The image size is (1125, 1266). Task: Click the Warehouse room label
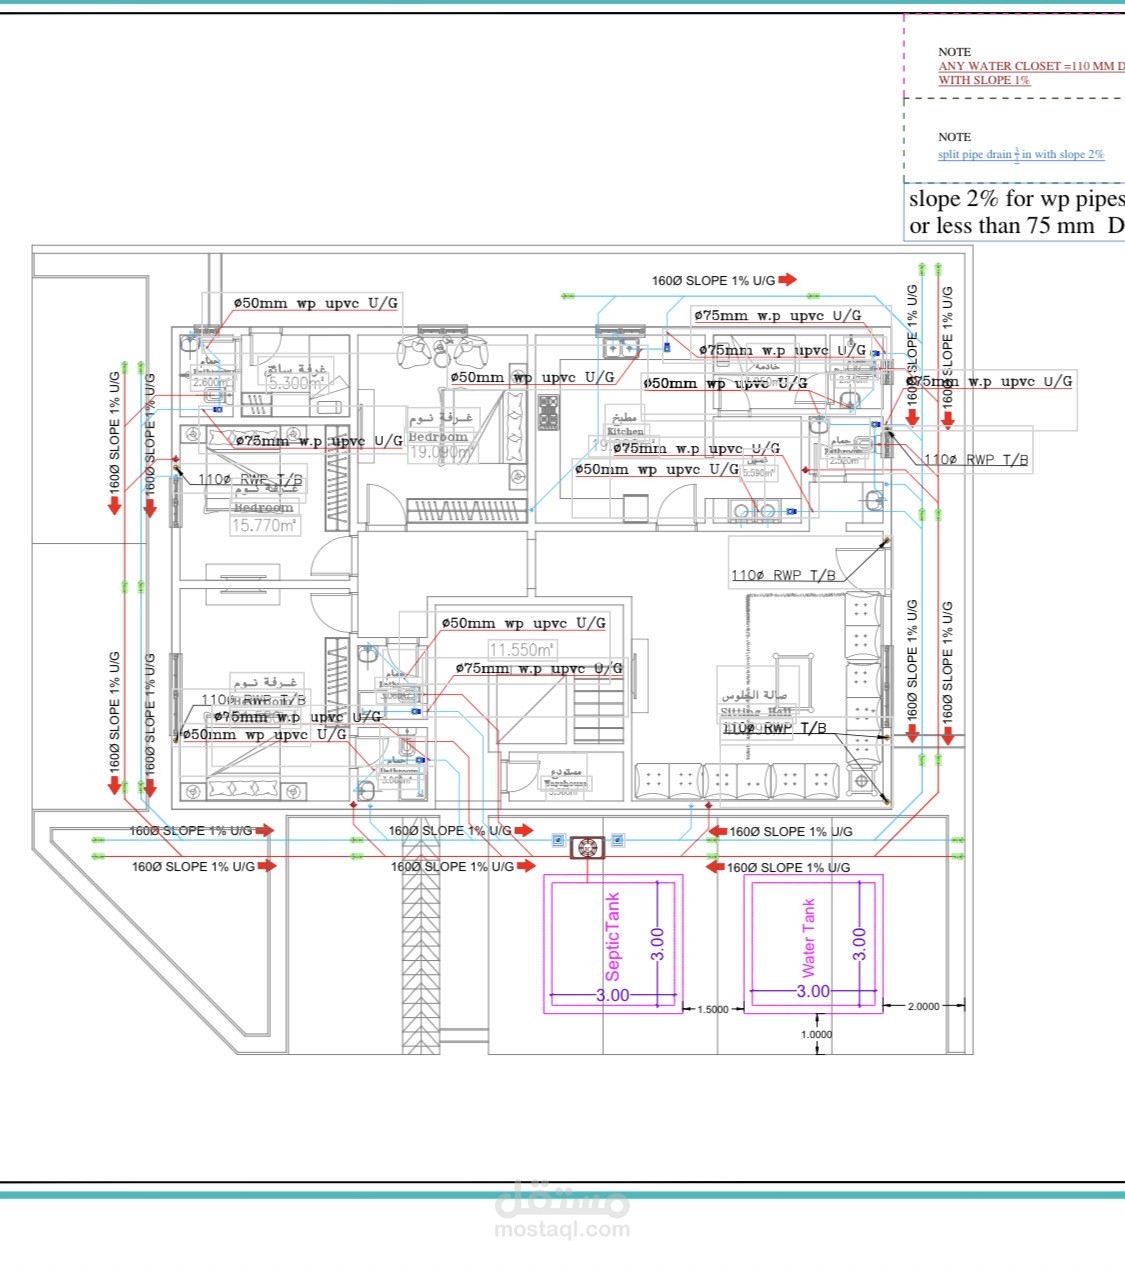pyautogui.click(x=565, y=785)
